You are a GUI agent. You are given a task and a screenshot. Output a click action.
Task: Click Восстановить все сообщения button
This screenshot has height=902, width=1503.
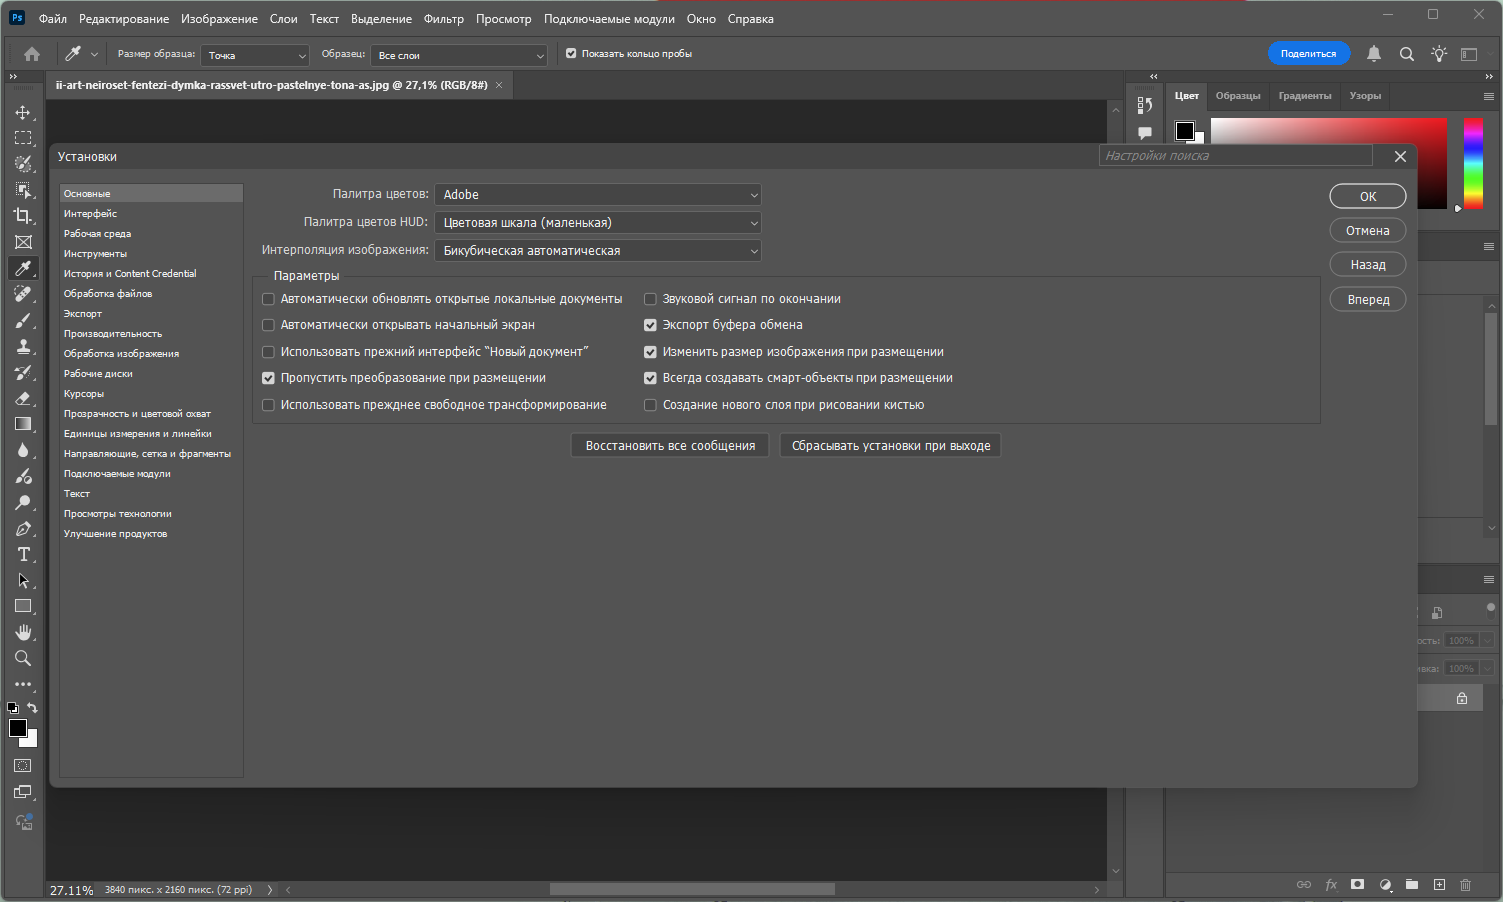[x=670, y=446]
